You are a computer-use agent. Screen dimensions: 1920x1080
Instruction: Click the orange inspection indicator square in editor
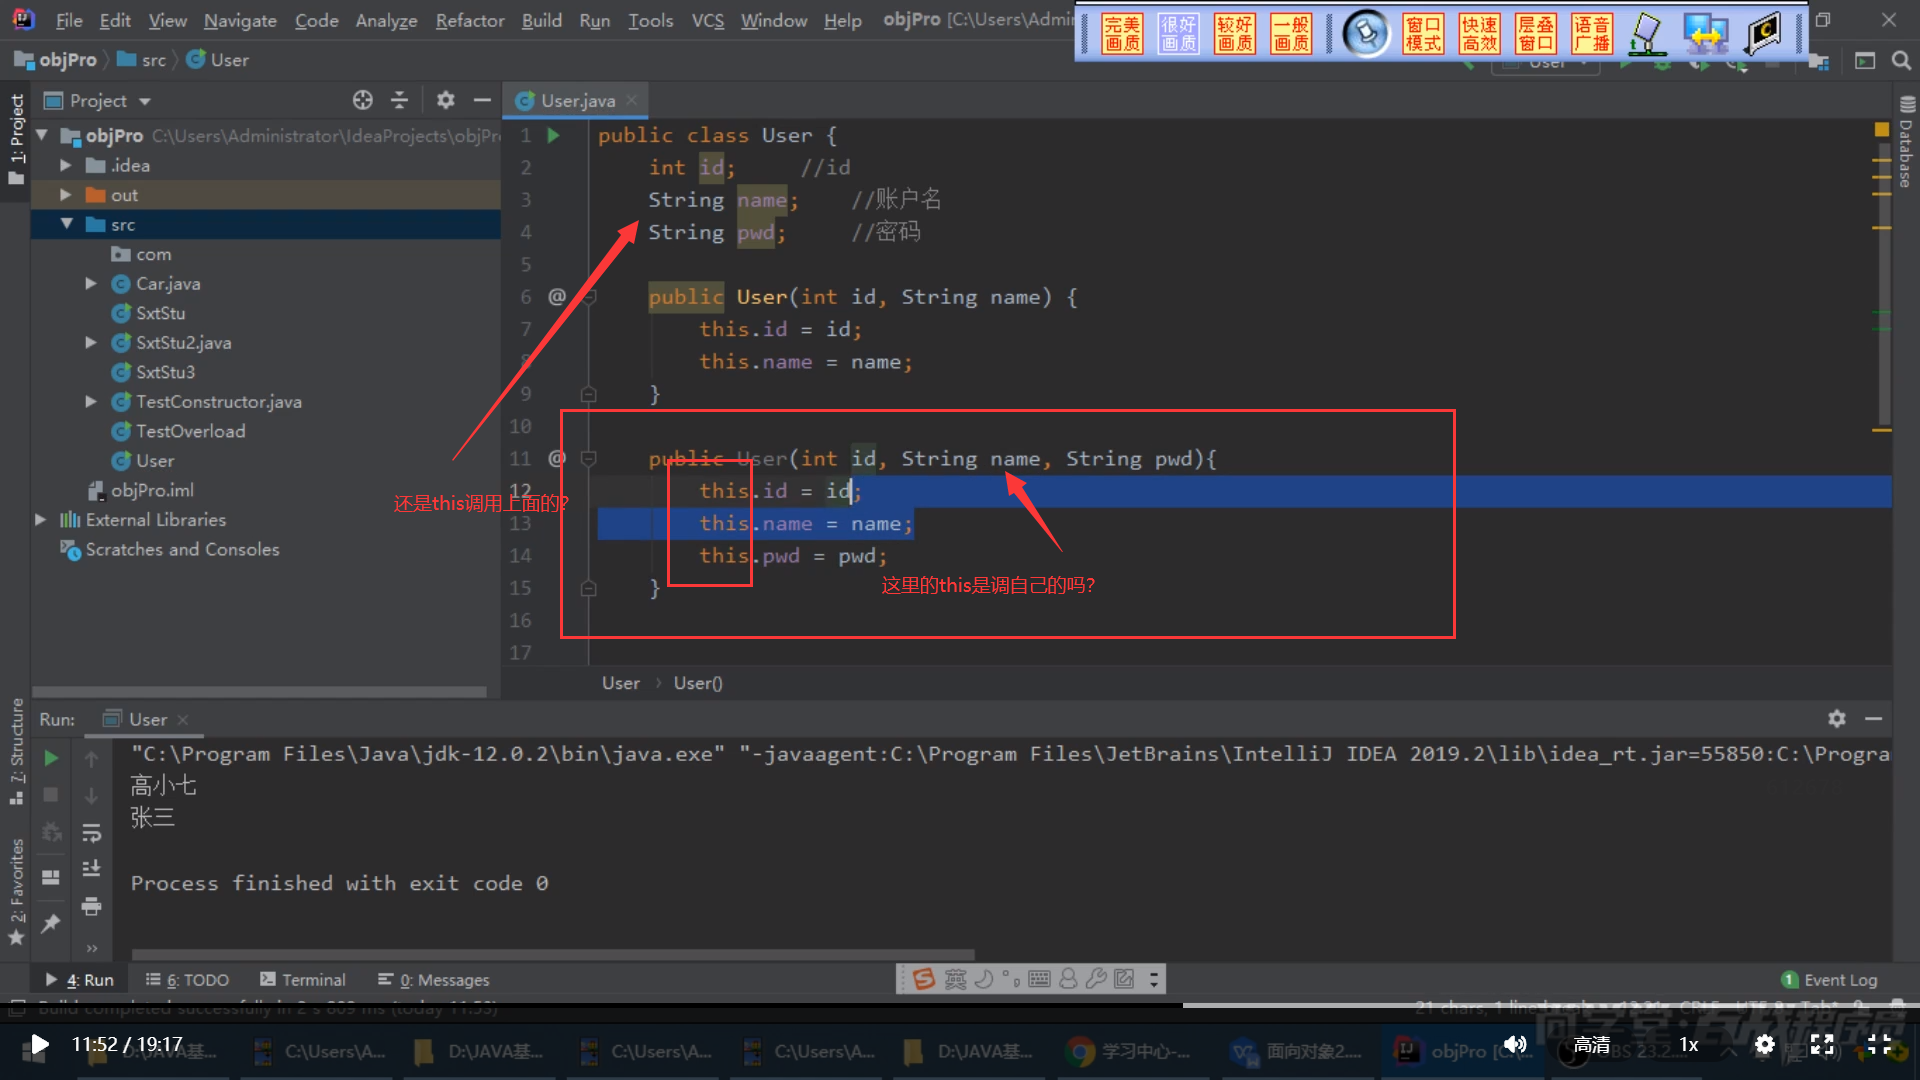click(x=1881, y=129)
